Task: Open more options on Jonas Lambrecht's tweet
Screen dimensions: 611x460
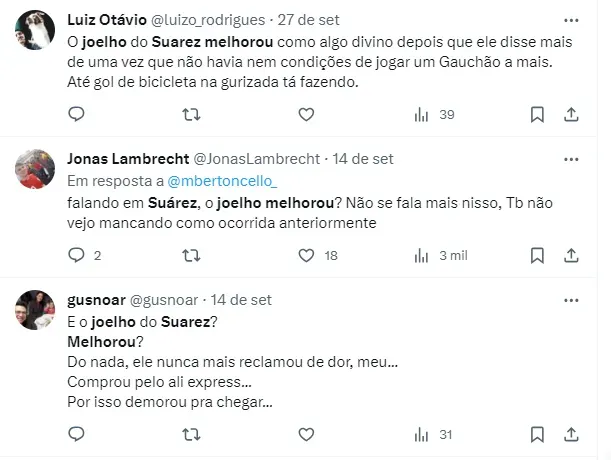Action: coord(570,158)
